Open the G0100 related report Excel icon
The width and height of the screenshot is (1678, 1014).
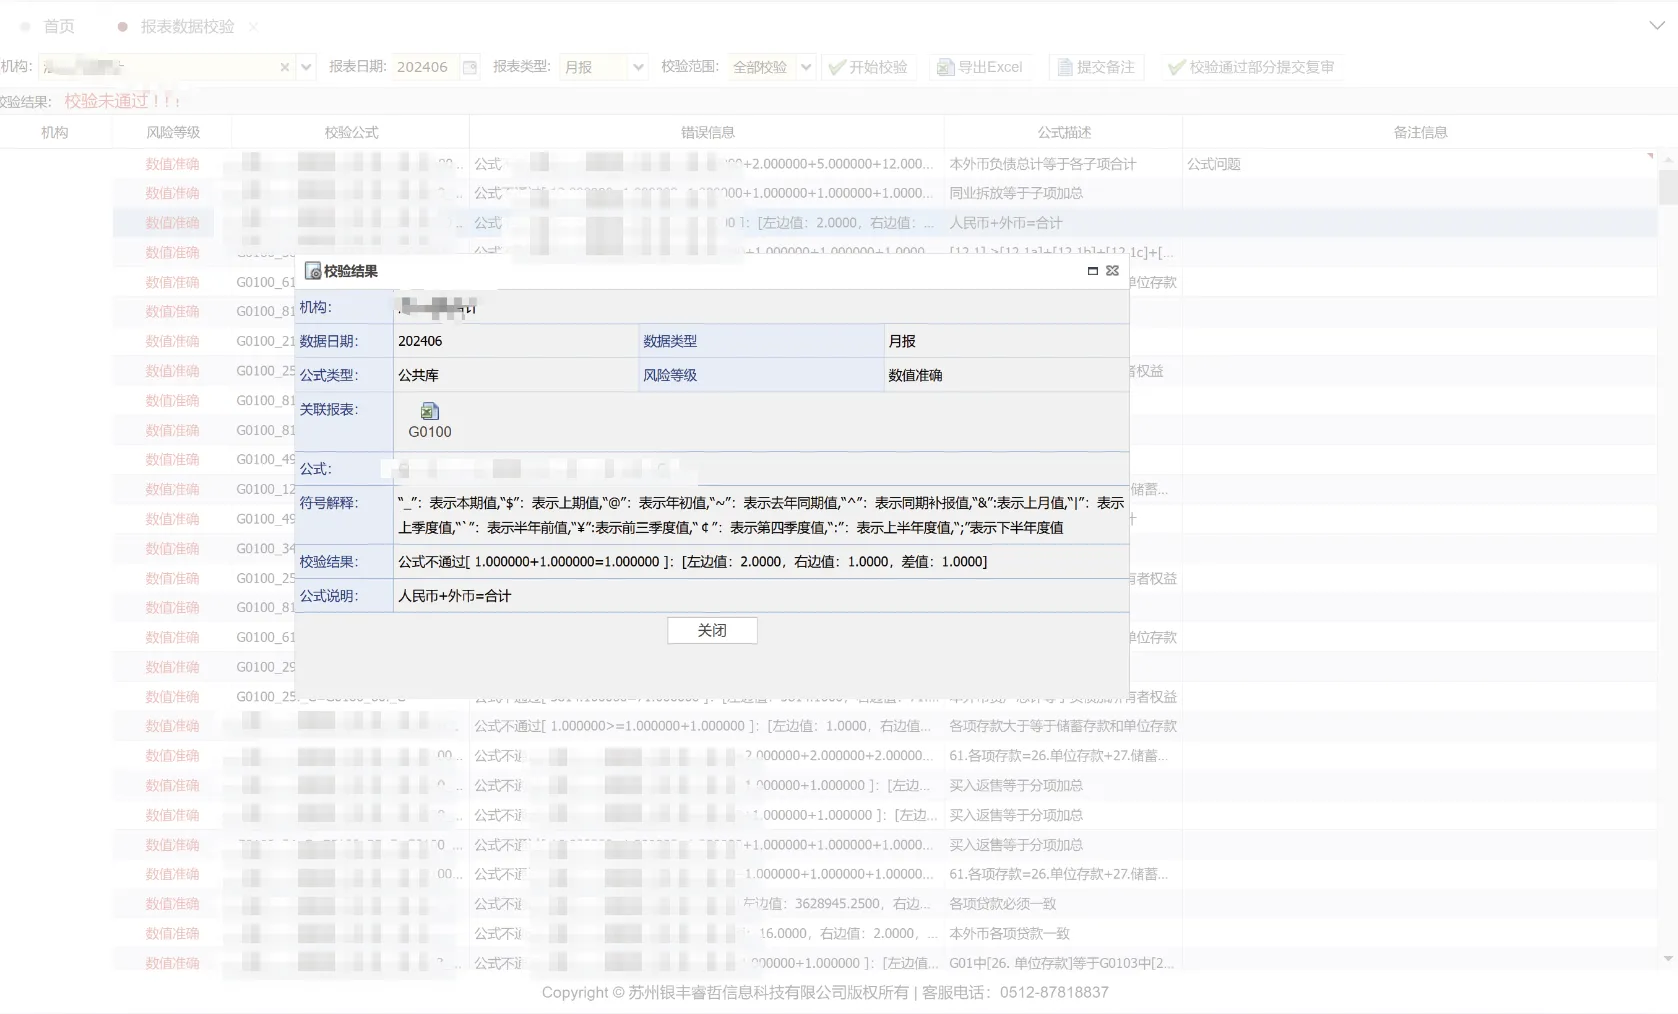(430, 412)
